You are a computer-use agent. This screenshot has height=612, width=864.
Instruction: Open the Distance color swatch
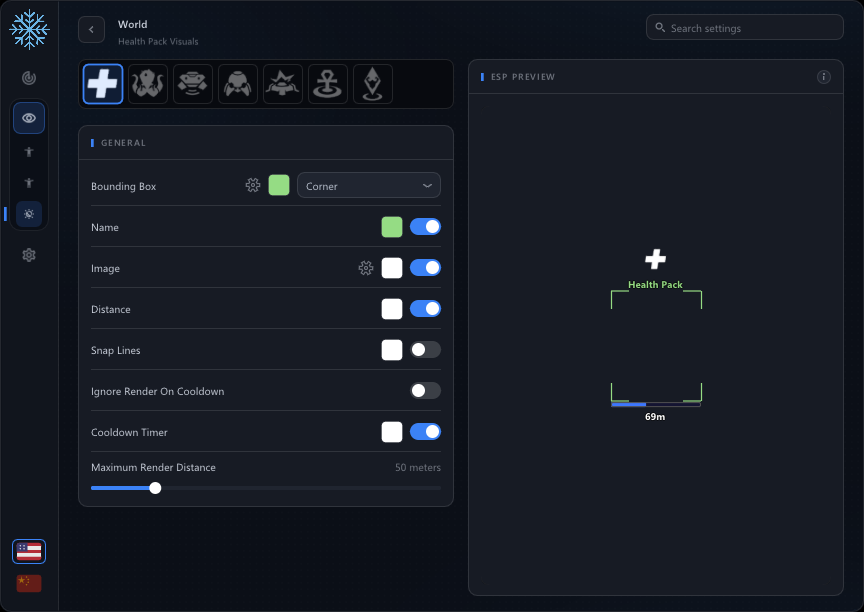click(392, 309)
